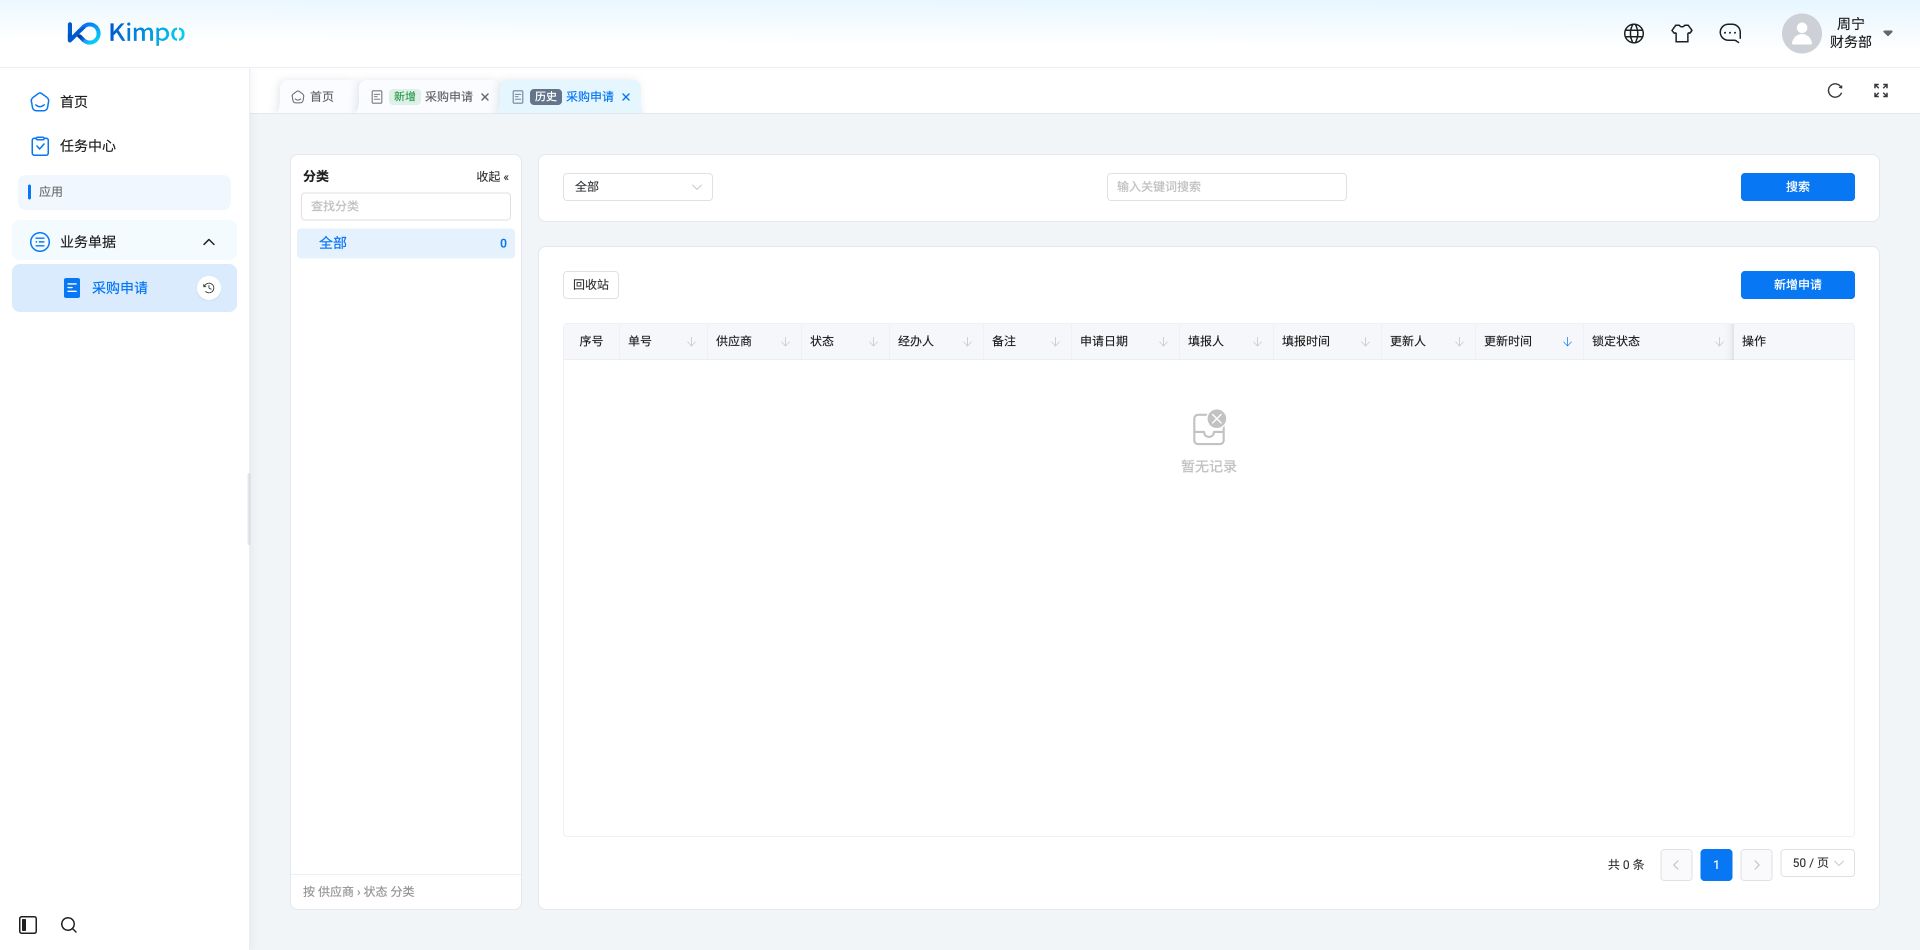Click the Kimpo logo
1920x950 pixels.
[126, 33]
